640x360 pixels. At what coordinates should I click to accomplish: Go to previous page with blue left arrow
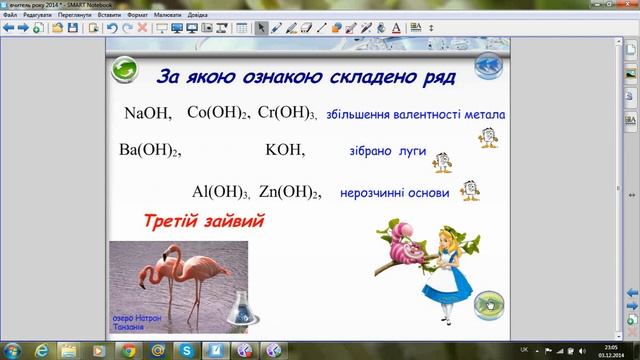click(x=9, y=28)
